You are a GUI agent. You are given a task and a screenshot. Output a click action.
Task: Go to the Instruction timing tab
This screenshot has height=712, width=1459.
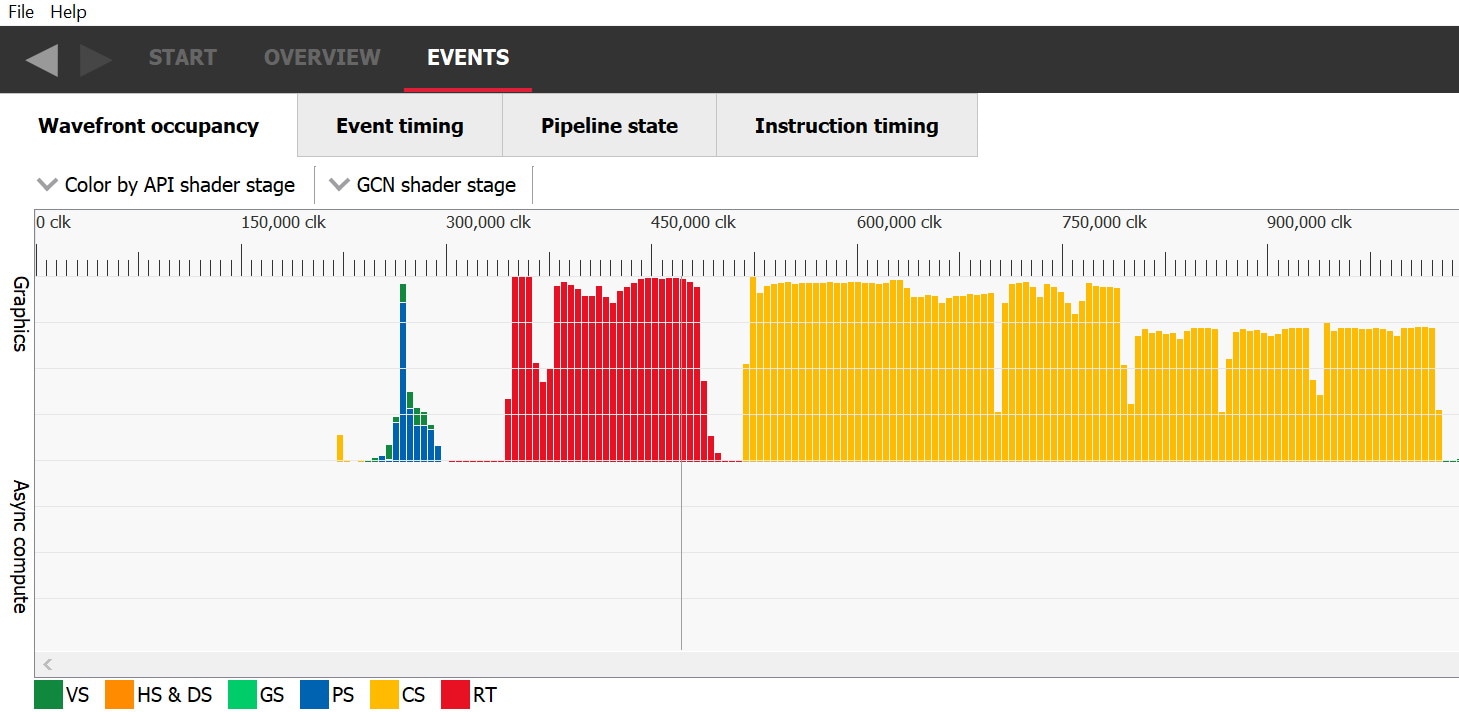[846, 126]
